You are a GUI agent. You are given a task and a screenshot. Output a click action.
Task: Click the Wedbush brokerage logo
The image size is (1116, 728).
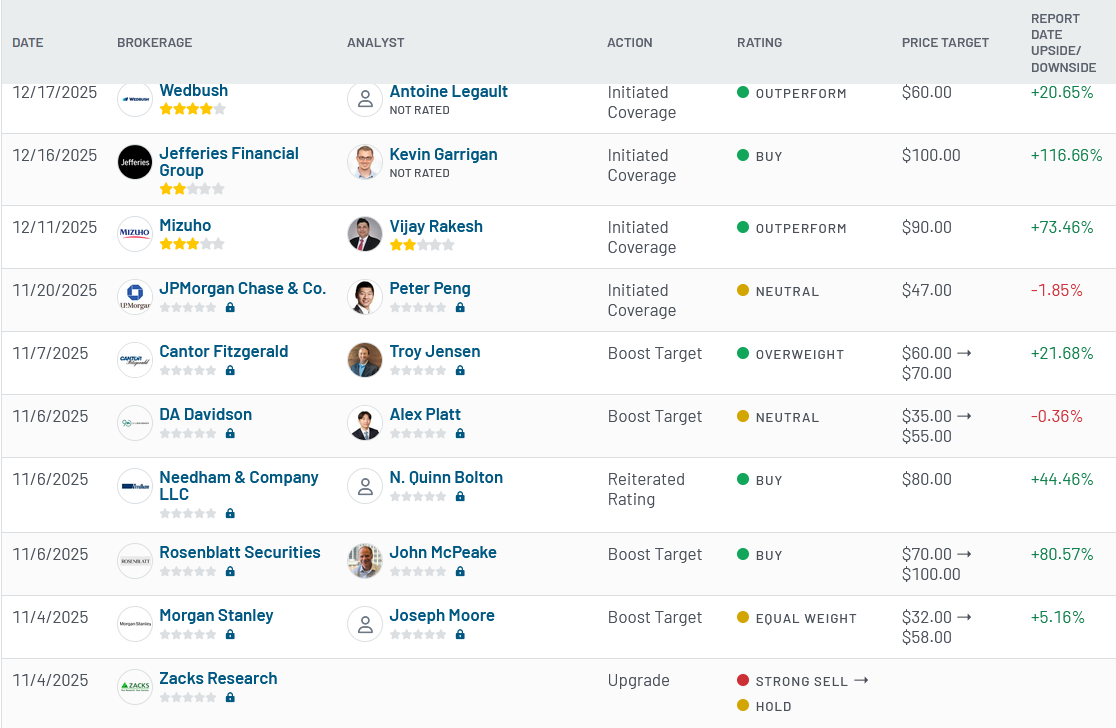[135, 100]
